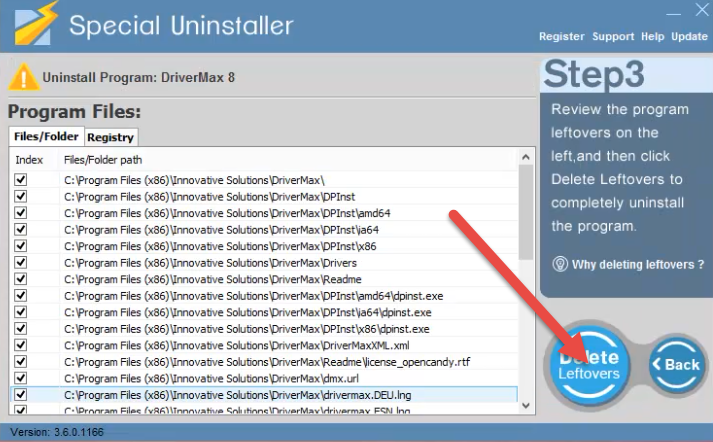Click the list scrollbar down arrow
Screen dimensions: 713x442
tap(526, 405)
